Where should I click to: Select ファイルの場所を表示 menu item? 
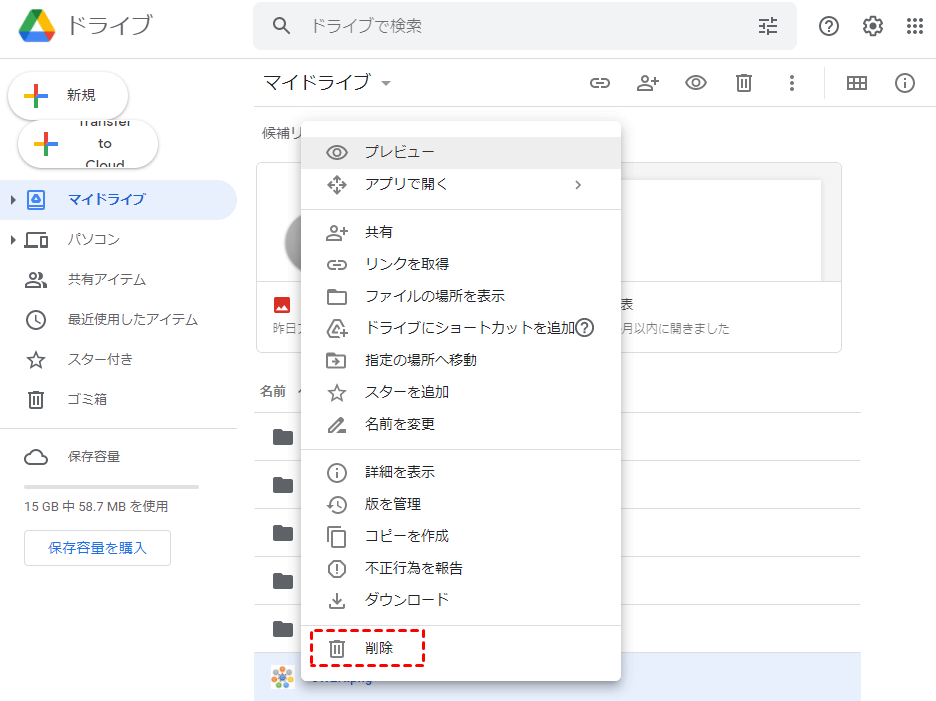461,296
